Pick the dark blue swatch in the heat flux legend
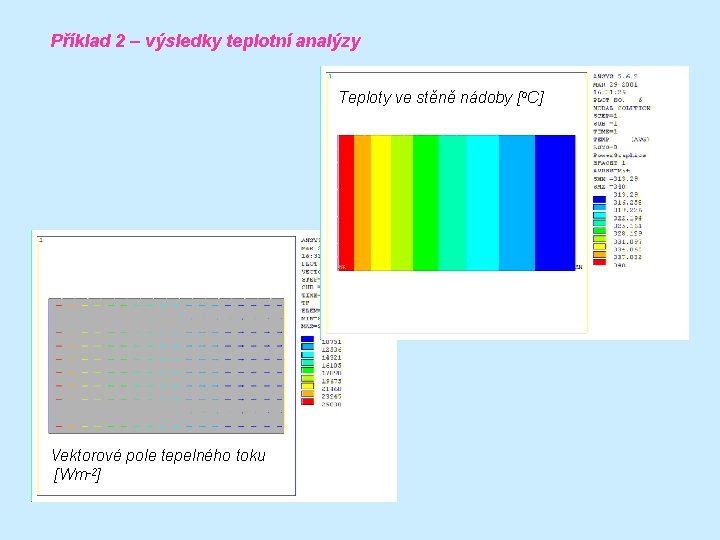The image size is (720, 540). [307, 339]
